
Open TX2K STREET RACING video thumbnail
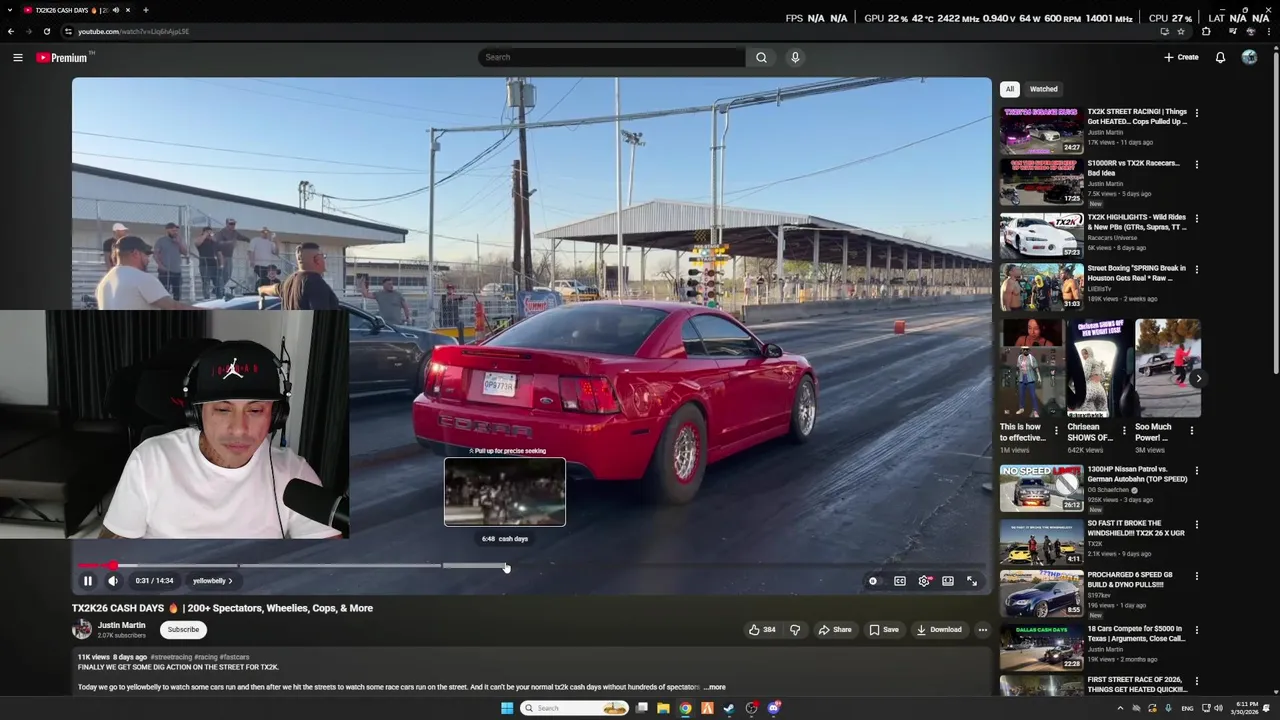tap(1041, 130)
